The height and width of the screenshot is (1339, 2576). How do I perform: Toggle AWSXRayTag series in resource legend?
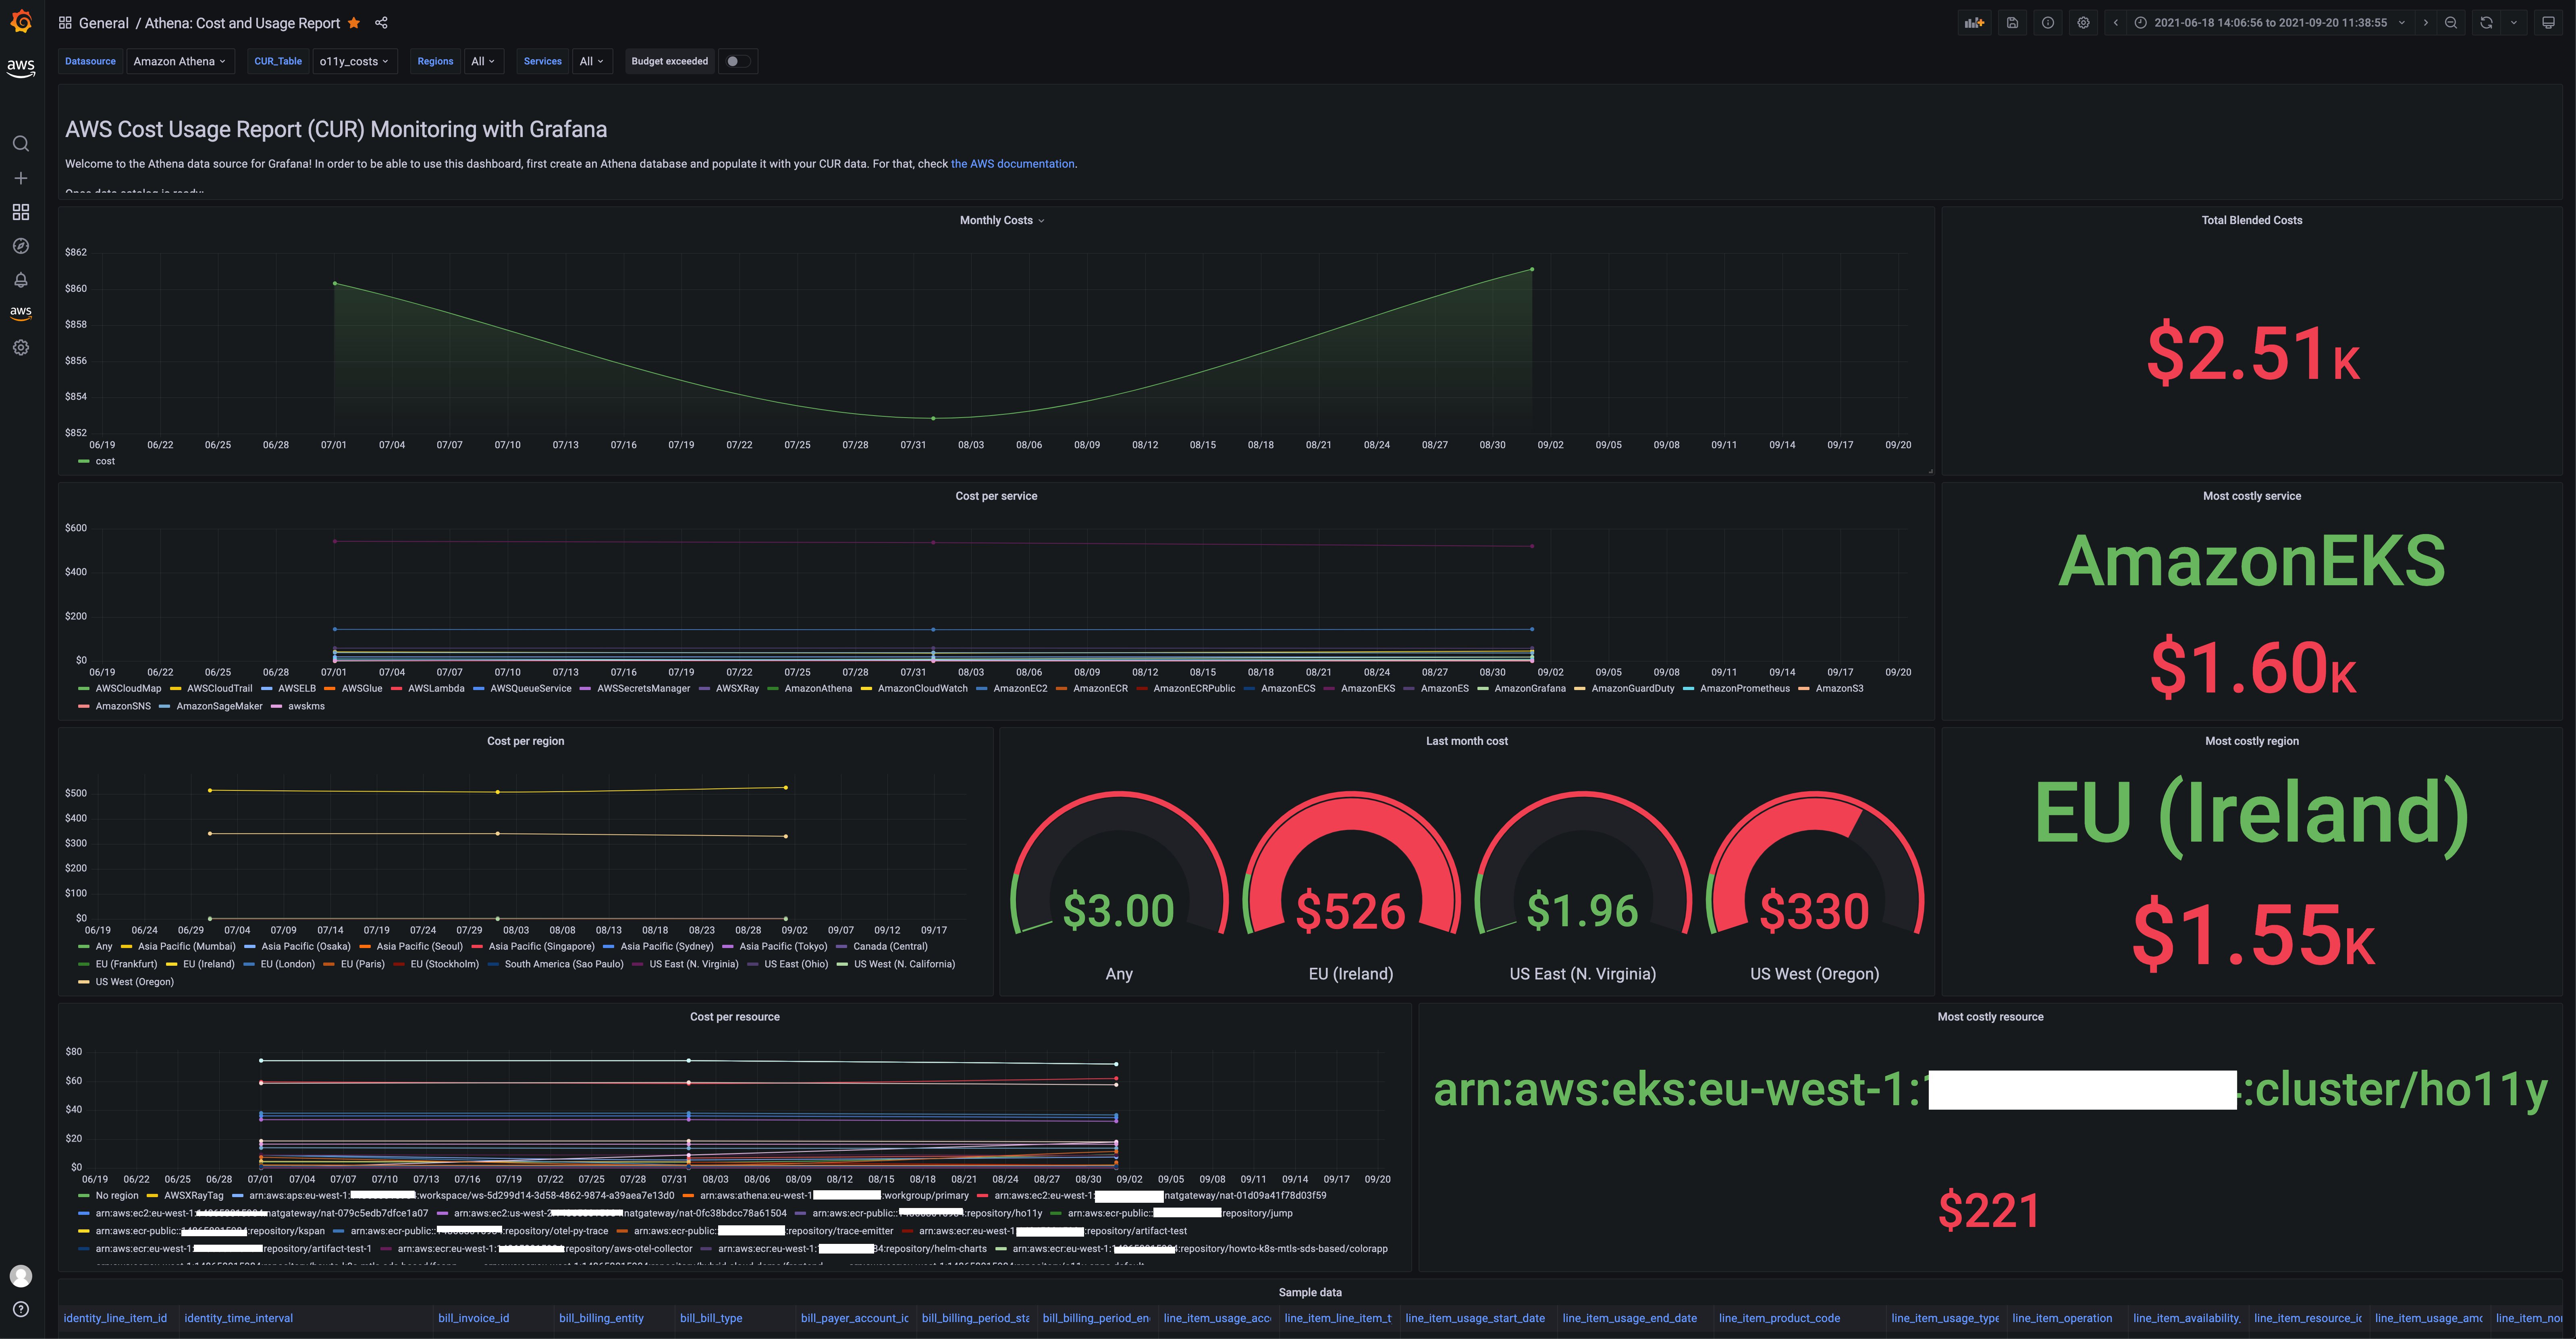tap(193, 1195)
